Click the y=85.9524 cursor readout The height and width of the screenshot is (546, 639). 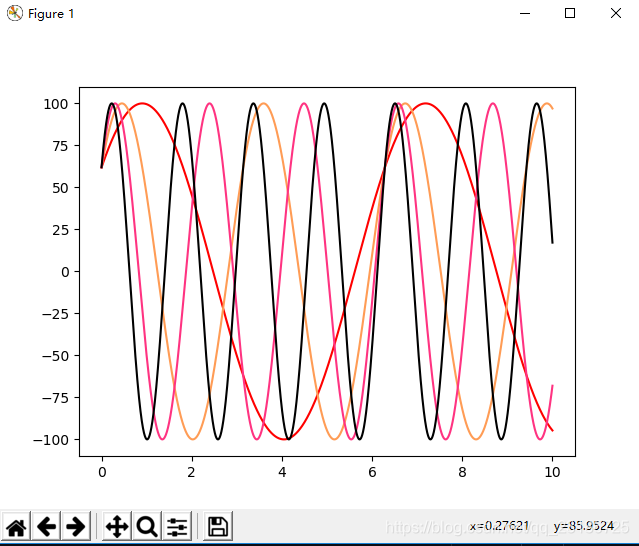[x=584, y=526]
